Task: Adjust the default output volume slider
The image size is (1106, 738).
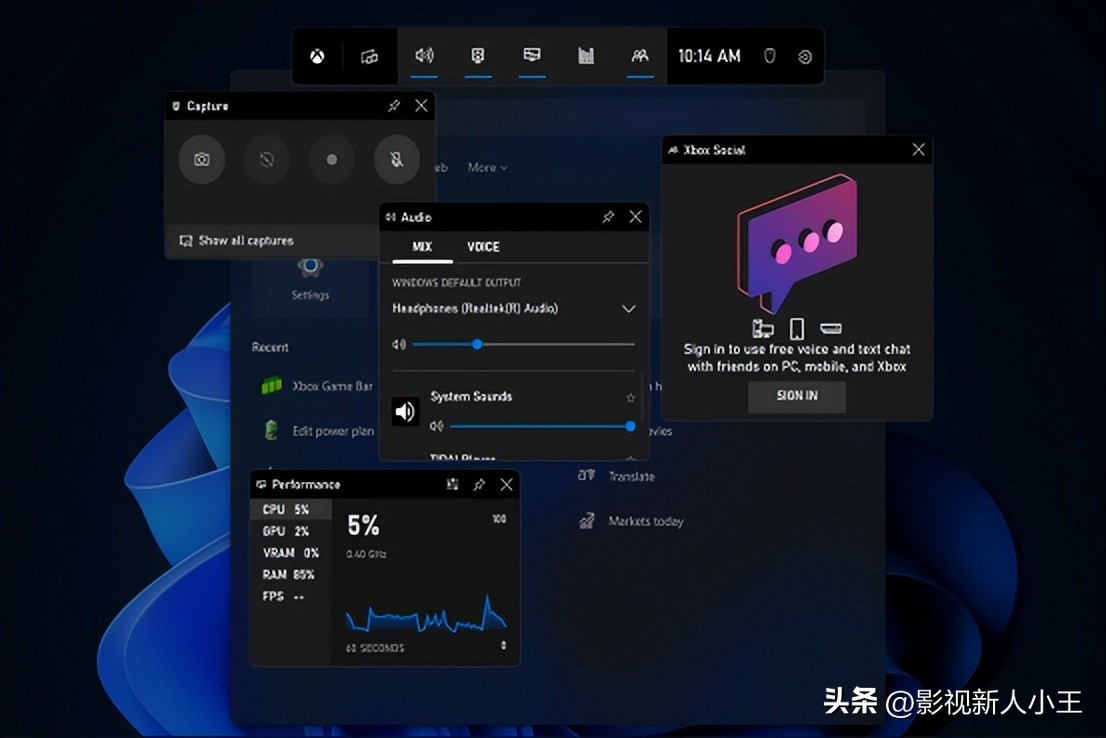Action: [x=523, y=344]
